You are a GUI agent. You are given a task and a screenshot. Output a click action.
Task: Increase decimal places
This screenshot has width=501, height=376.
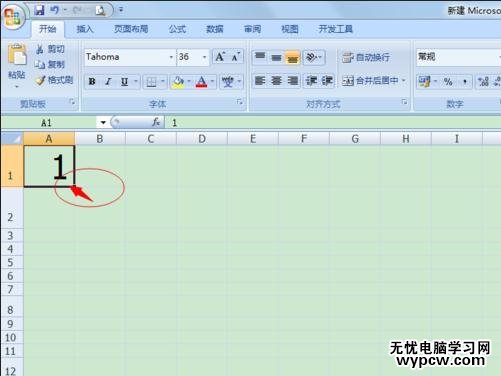click(x=483, y=82)
